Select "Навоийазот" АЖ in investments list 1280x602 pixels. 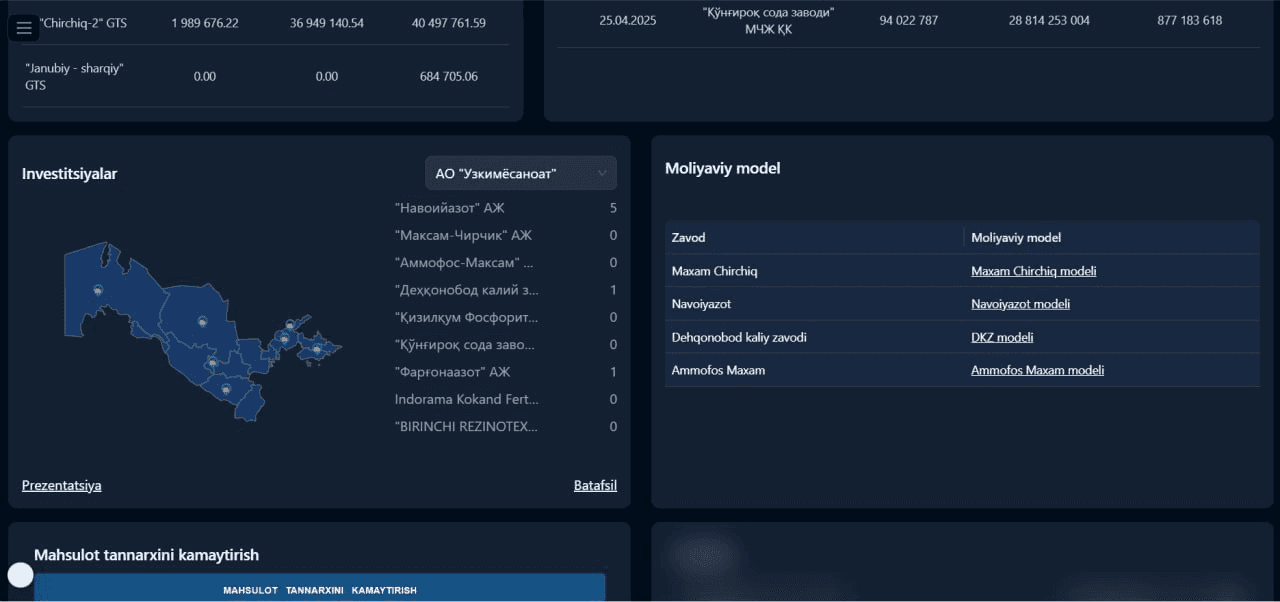click(506, 208)
